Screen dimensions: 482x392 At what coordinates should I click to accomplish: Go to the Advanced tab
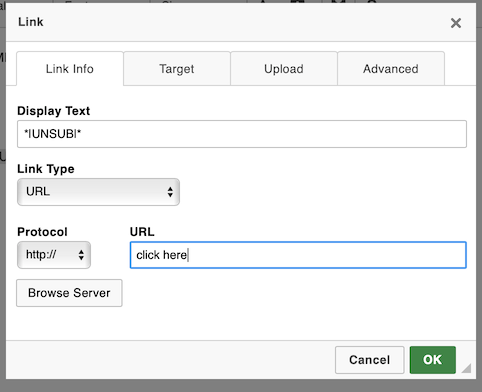click(391, 69)
